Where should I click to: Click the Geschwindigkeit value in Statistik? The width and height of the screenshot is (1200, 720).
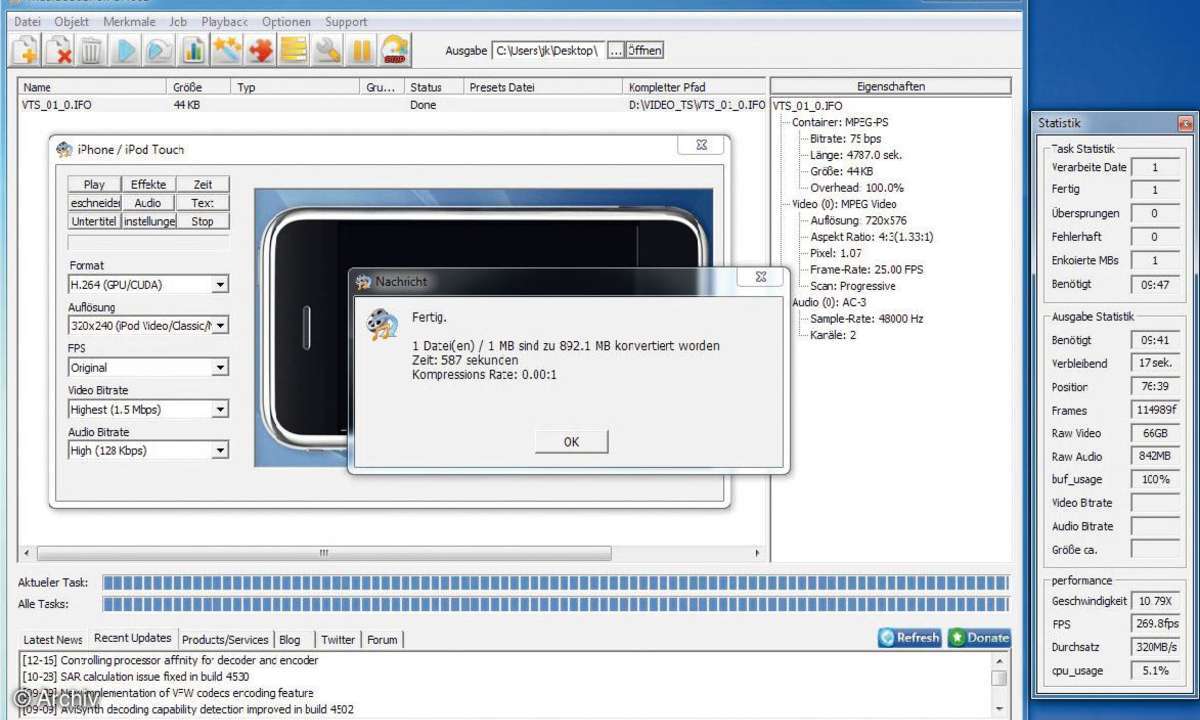point(1156,601)
